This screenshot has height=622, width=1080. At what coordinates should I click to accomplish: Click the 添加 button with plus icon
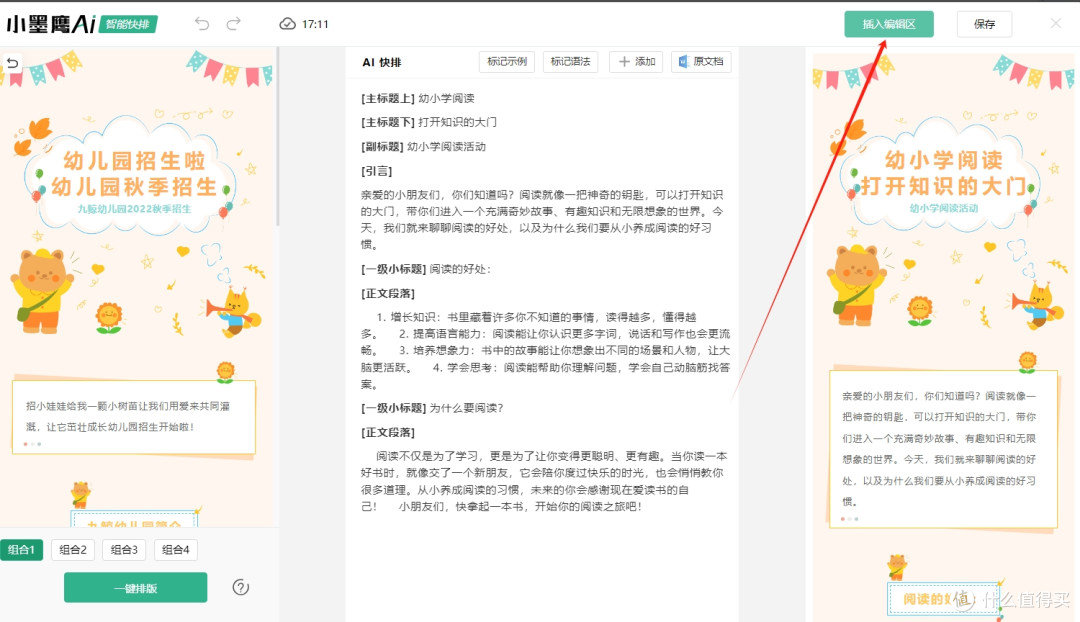point(636,62)
